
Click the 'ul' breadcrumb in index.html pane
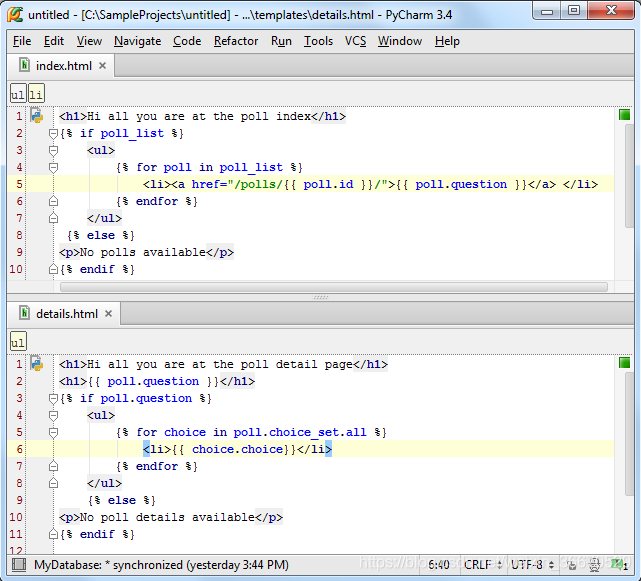pos(18,94)
